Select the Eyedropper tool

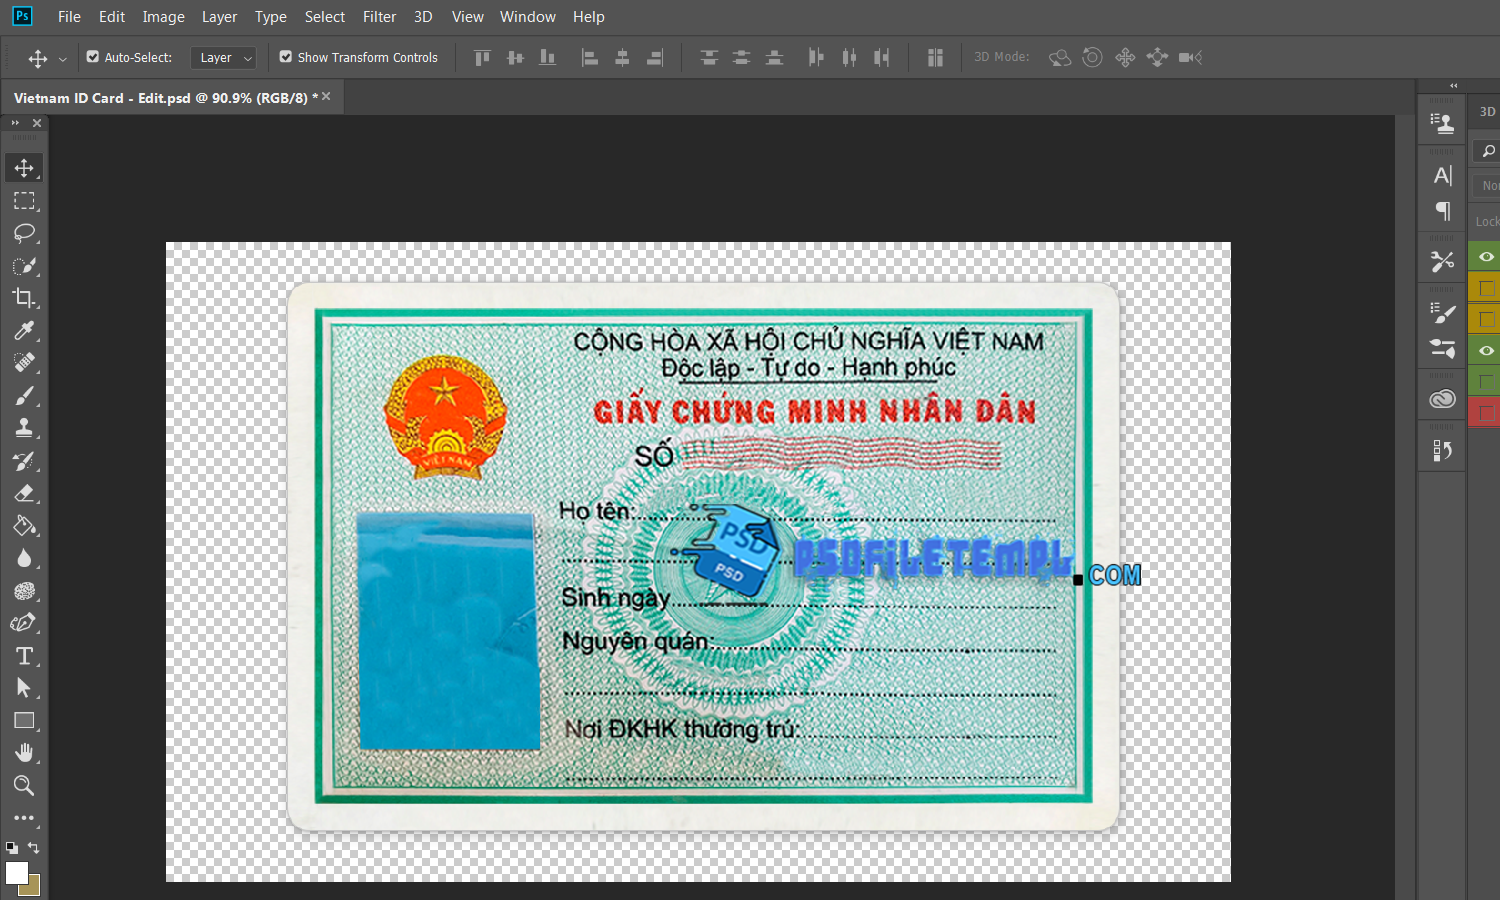24,331
